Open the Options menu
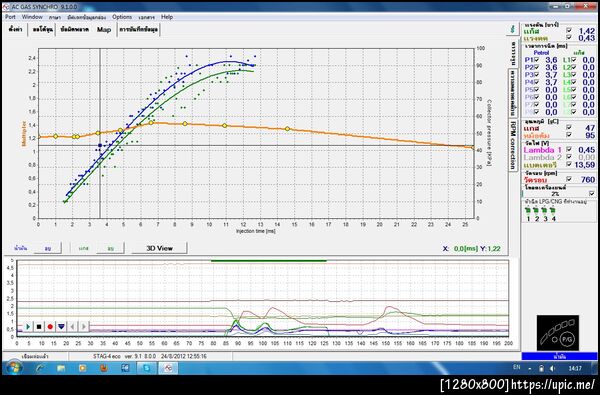This screenshot has height=395, width=600. pyautogui.click(x=122, y=17)
